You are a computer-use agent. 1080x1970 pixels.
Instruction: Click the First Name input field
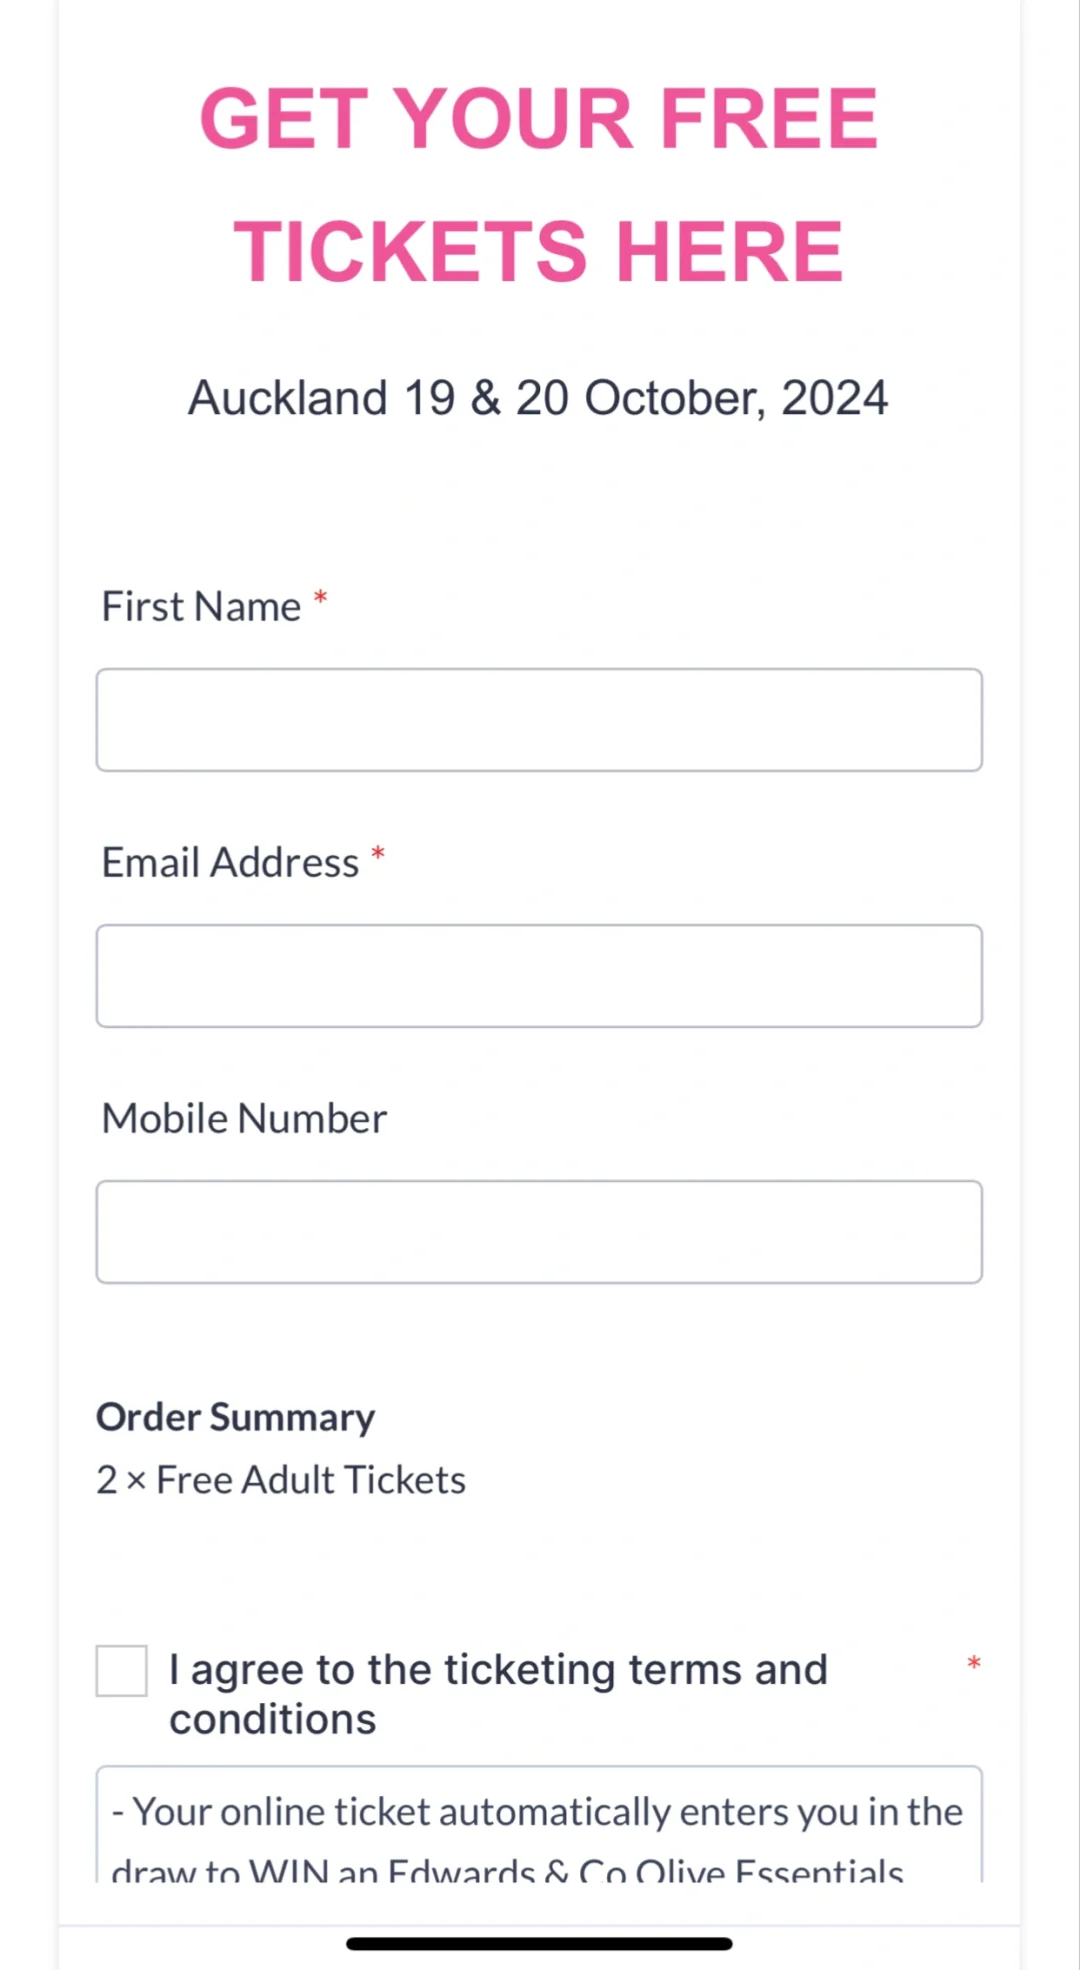pos(539,720)
